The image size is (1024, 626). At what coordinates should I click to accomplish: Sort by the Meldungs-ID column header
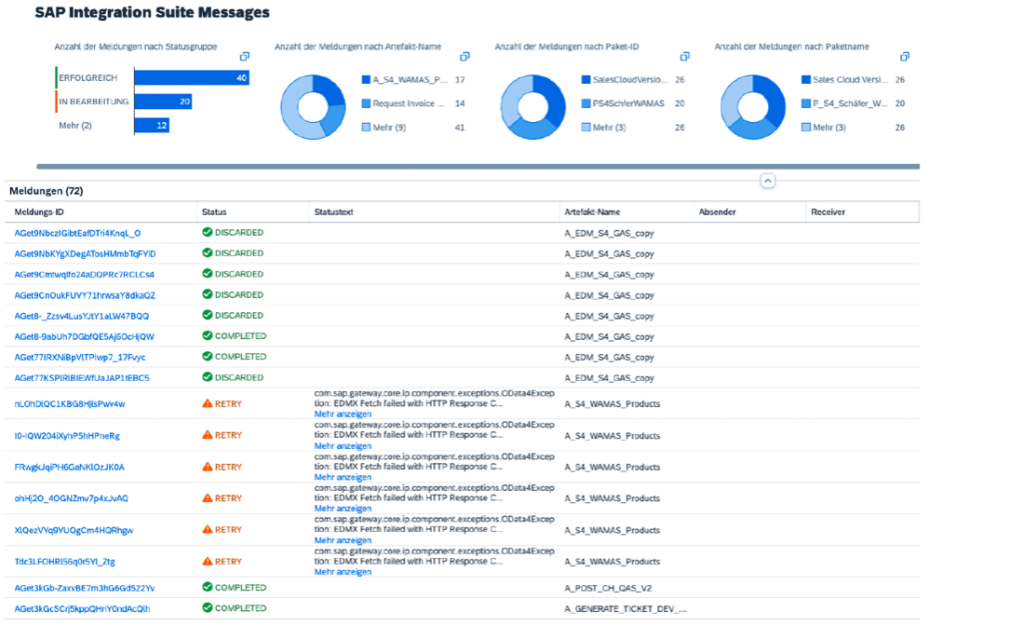click(x=39, y=212)
